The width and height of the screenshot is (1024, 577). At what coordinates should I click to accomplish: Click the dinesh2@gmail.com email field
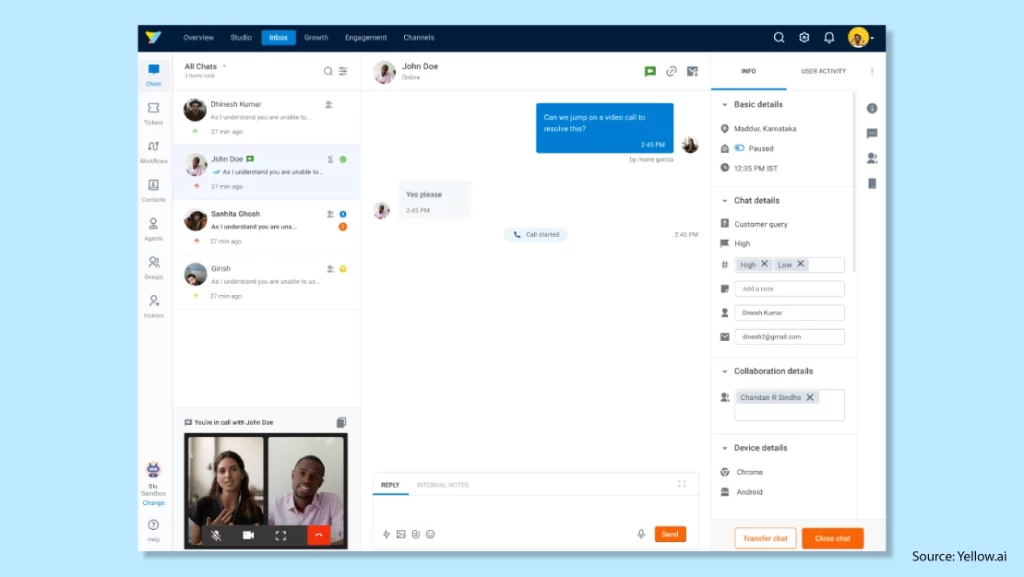tap(789, 337)
